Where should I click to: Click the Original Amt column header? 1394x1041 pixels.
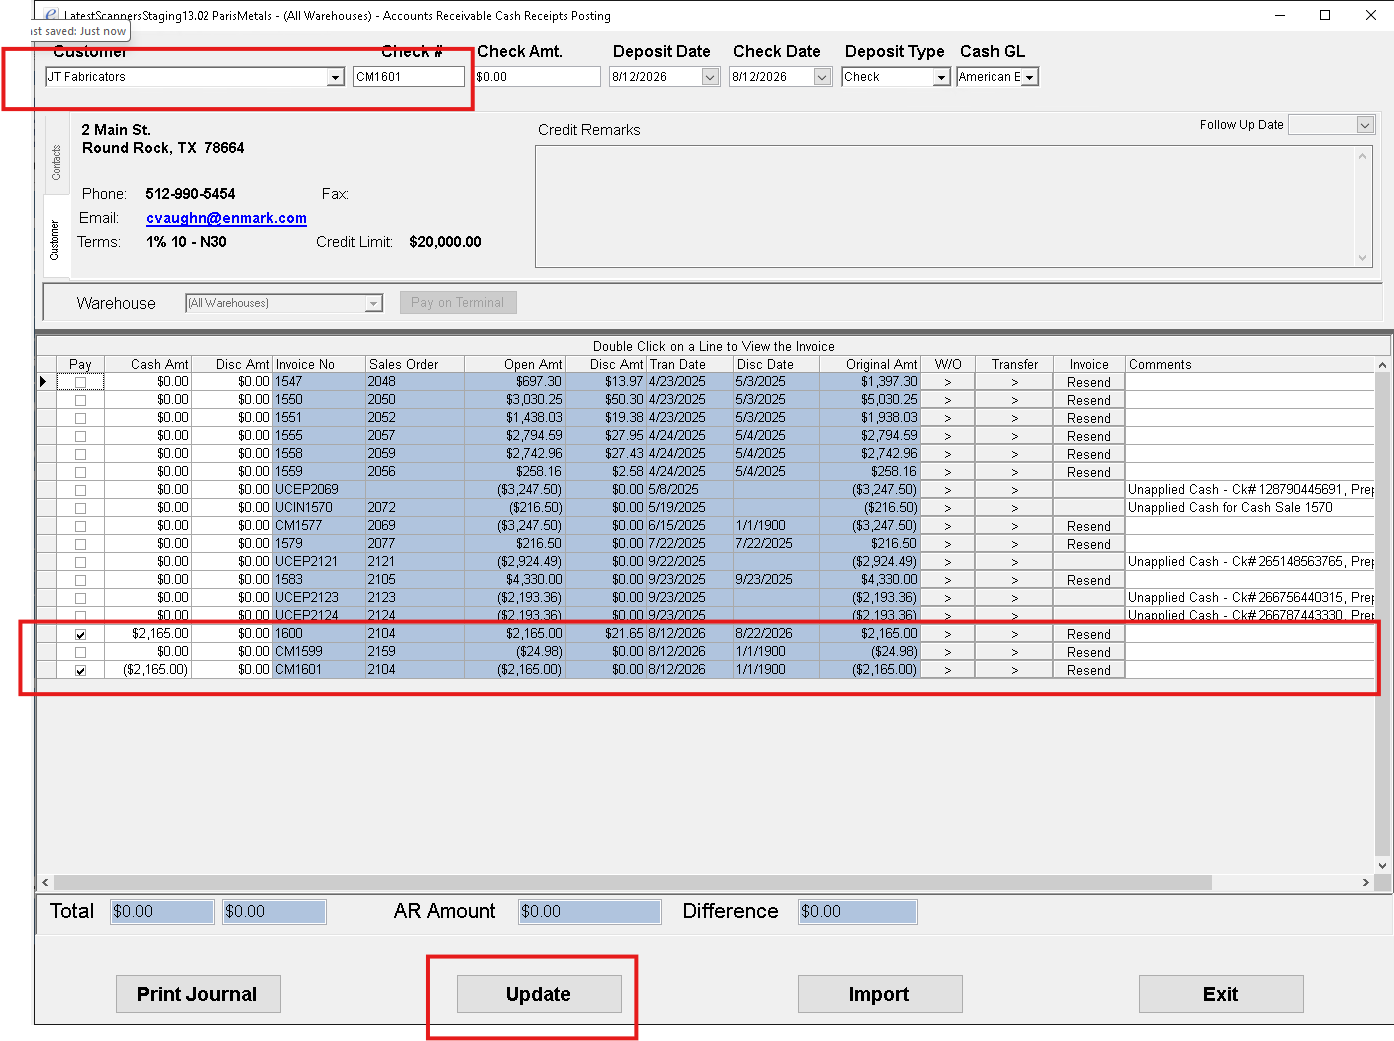click(869, 365)
